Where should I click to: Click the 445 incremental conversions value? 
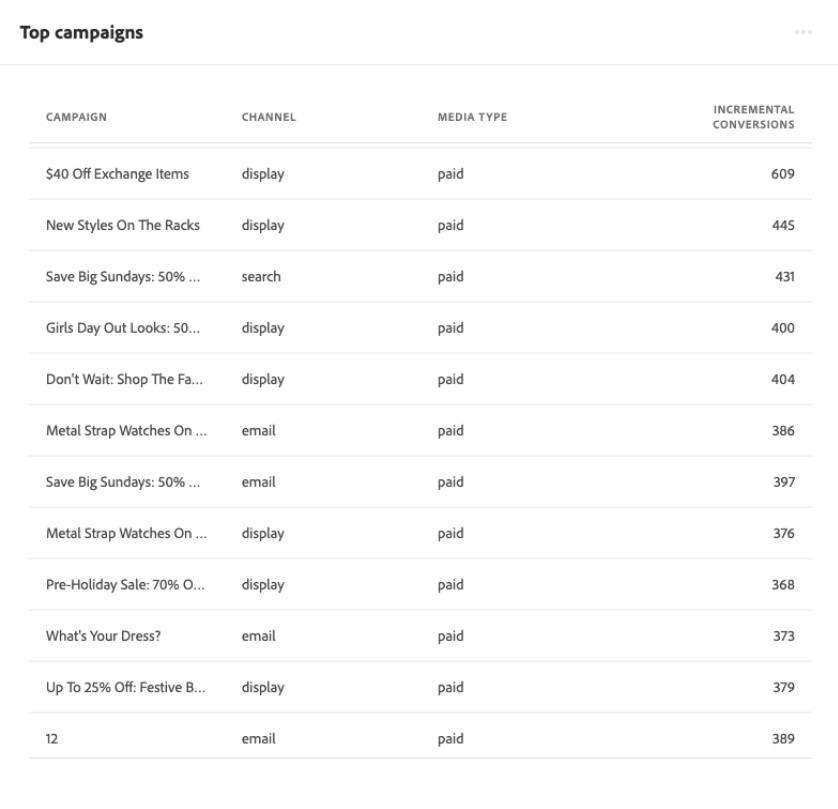pos(783,225)
